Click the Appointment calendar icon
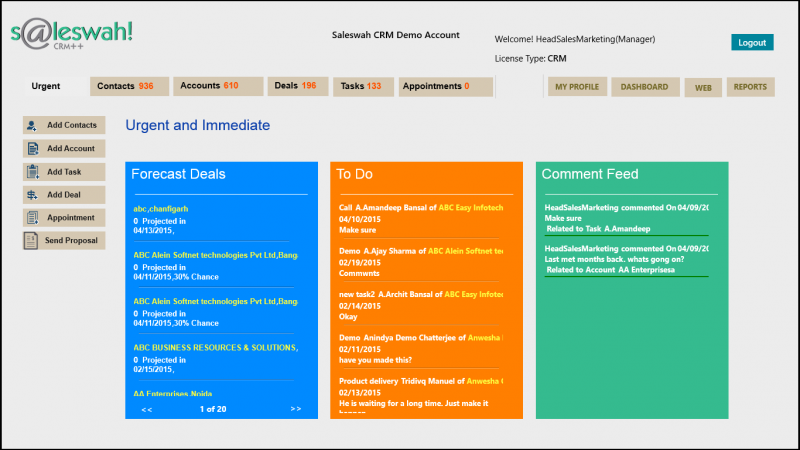 point(32,218)
